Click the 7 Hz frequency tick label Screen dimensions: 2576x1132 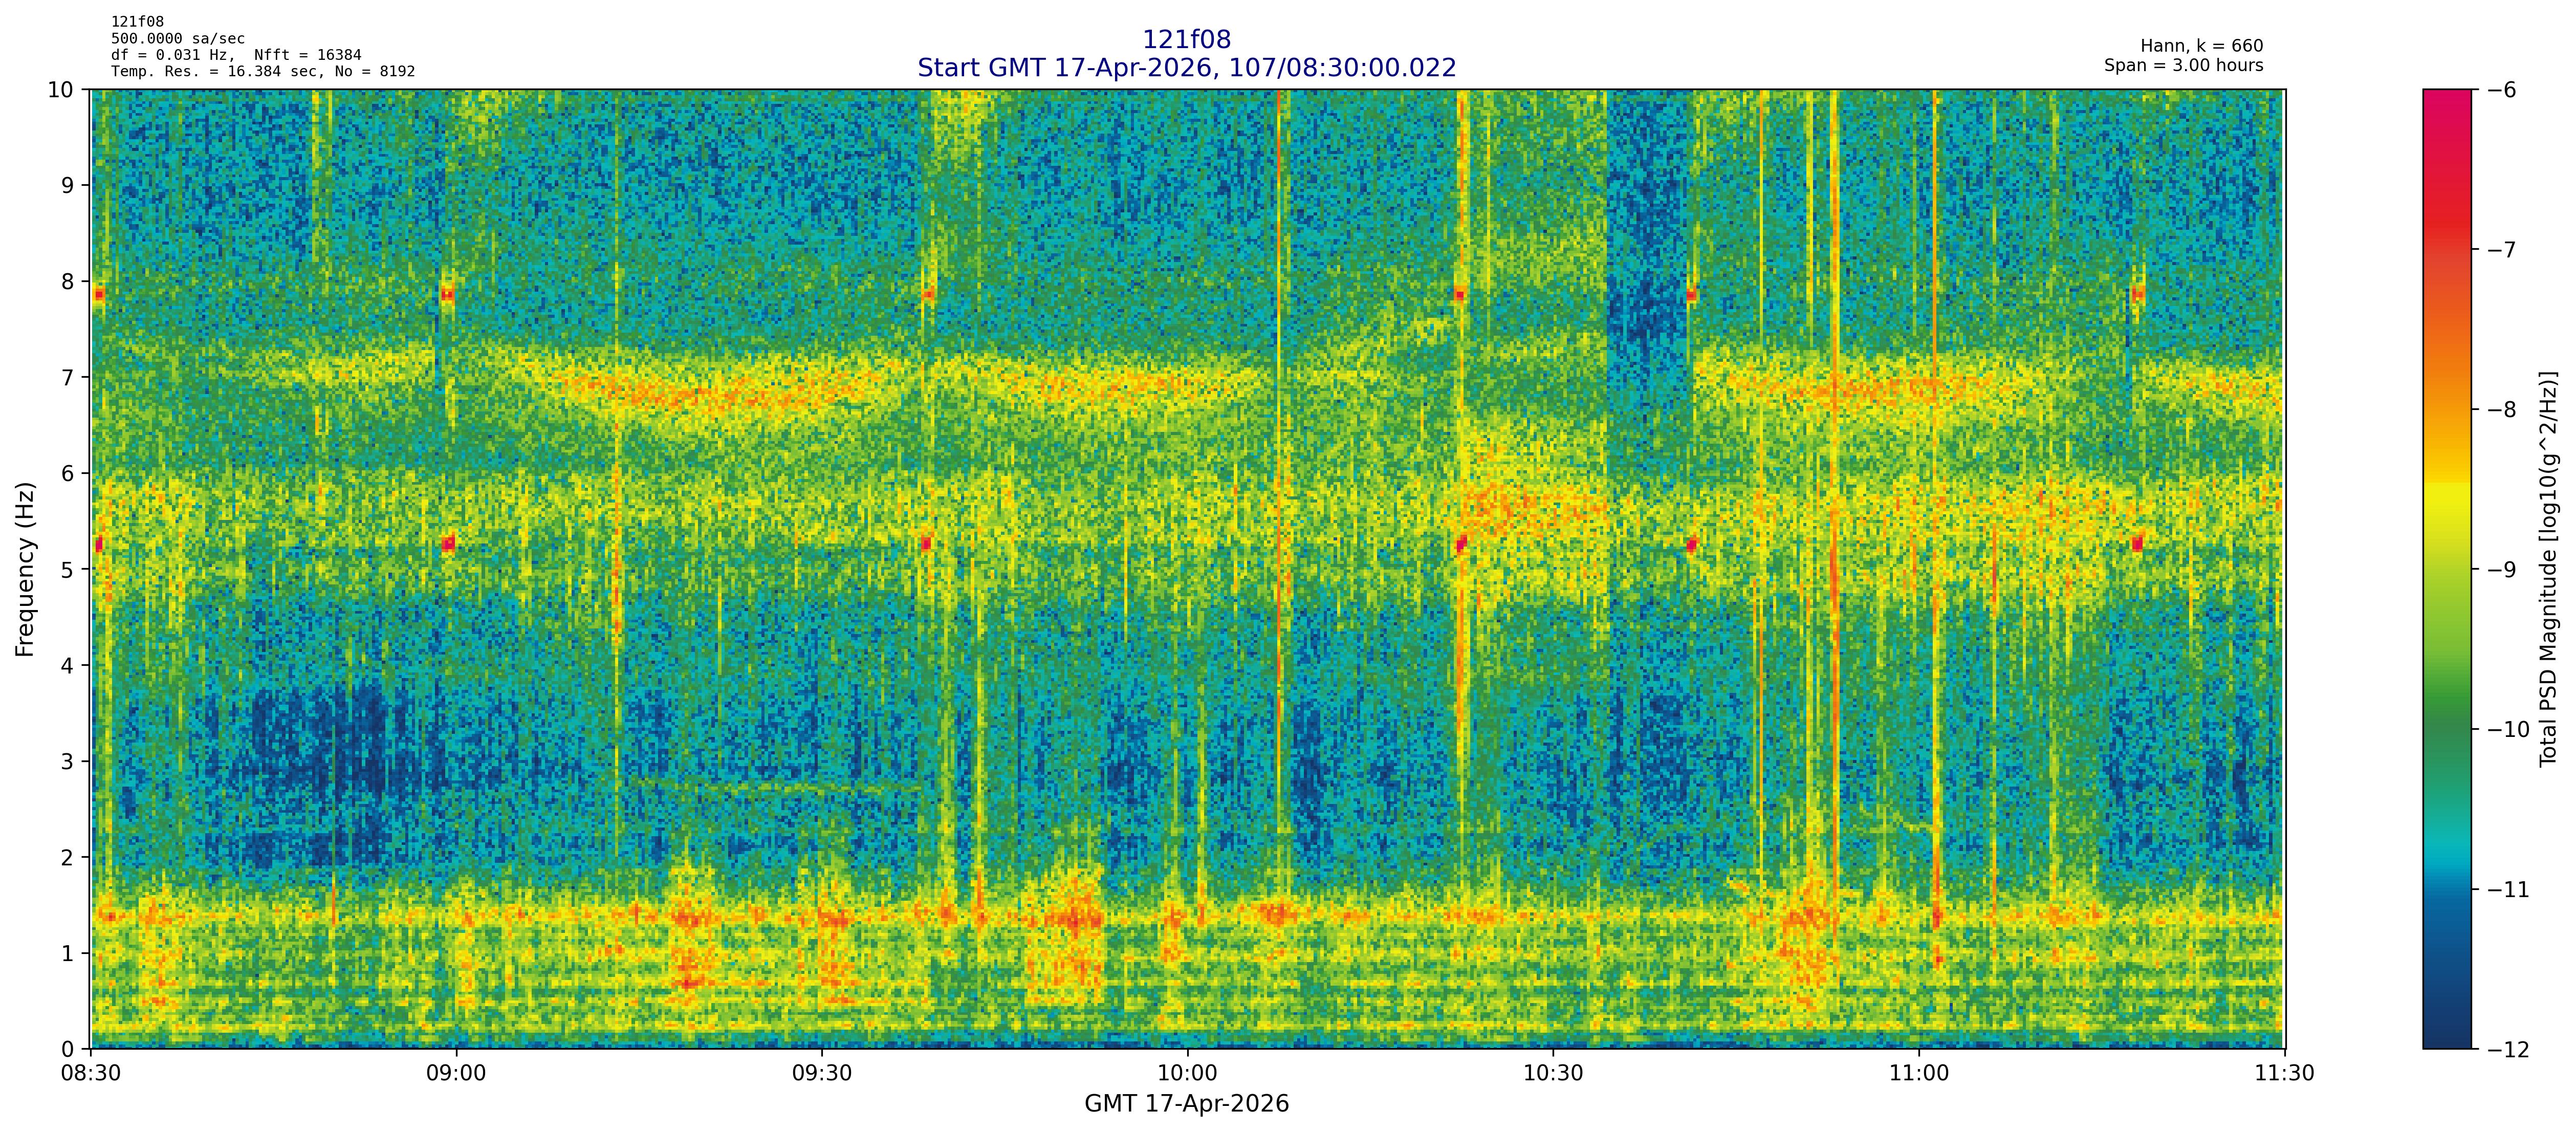[68, 377]
